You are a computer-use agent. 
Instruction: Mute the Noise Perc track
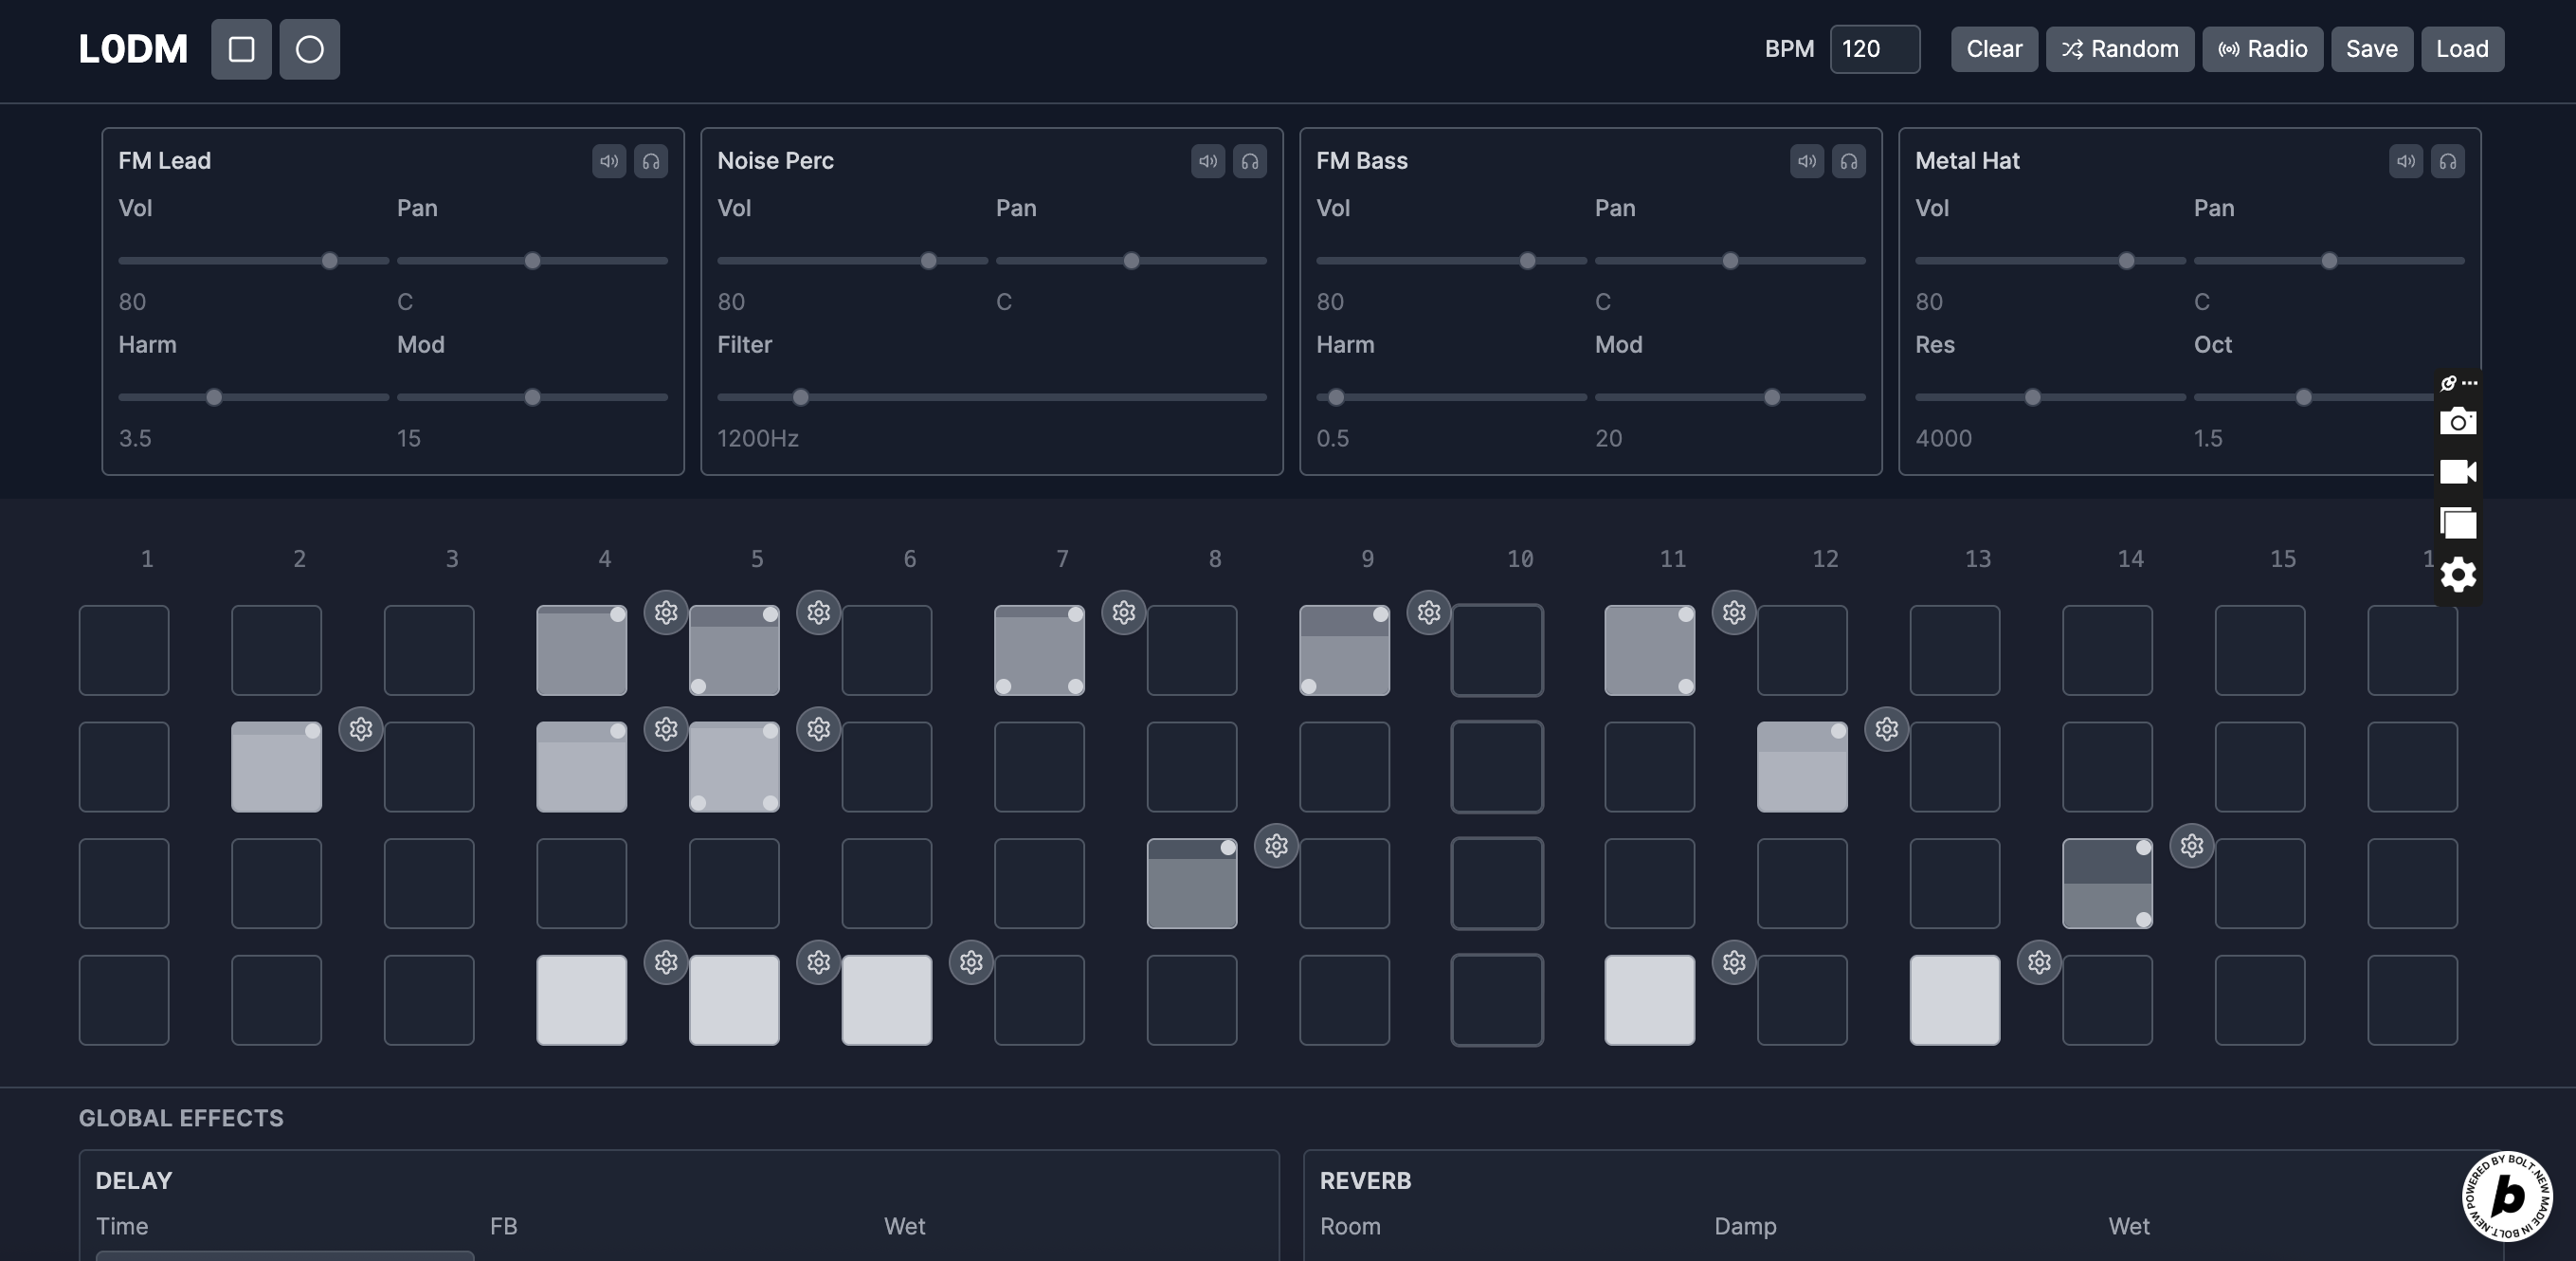click(1208, 161)
